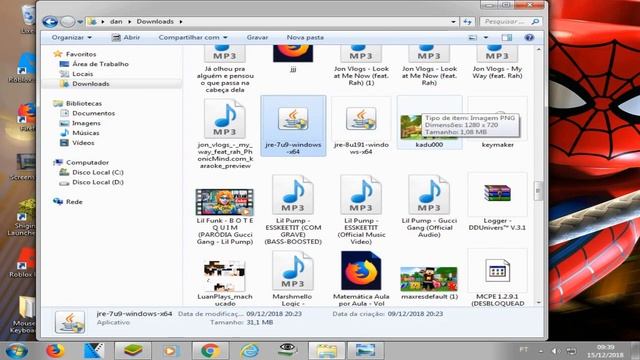
Task: Click the volume icon in system tray
Action: (555, 351)
